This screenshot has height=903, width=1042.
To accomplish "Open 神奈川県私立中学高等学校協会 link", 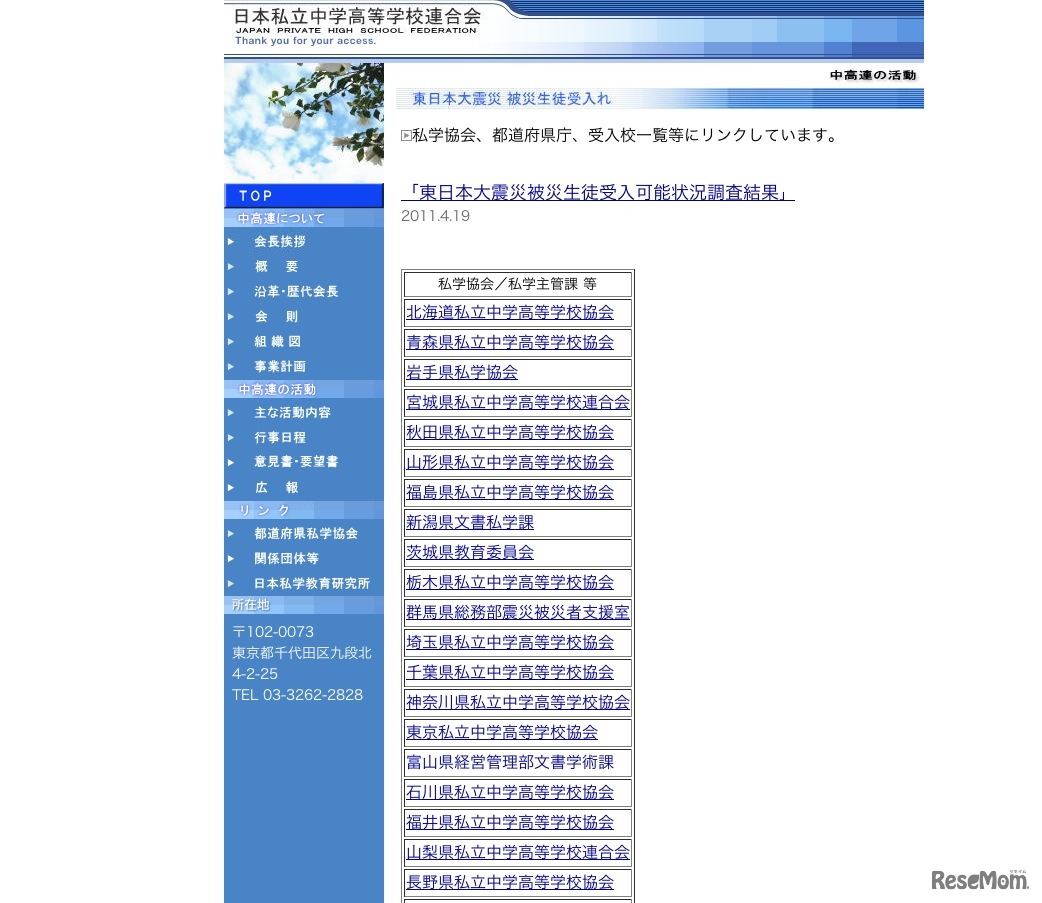I will pyautogui.click(x=518, y=702).
